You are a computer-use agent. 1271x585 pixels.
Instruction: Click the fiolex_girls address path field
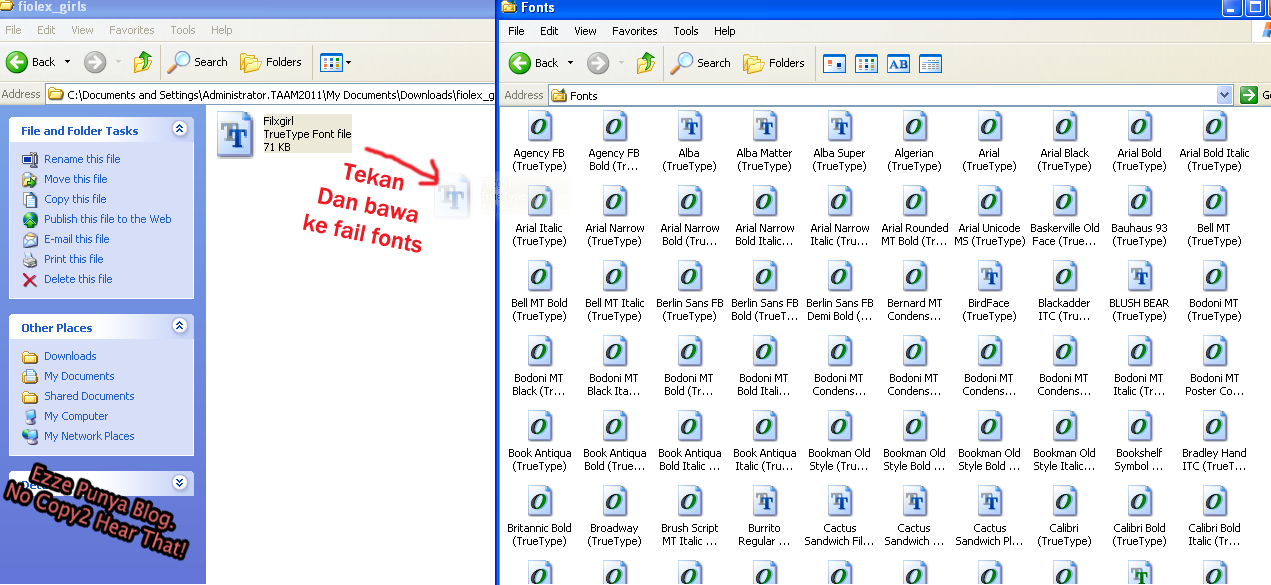(x=270, y=95)
